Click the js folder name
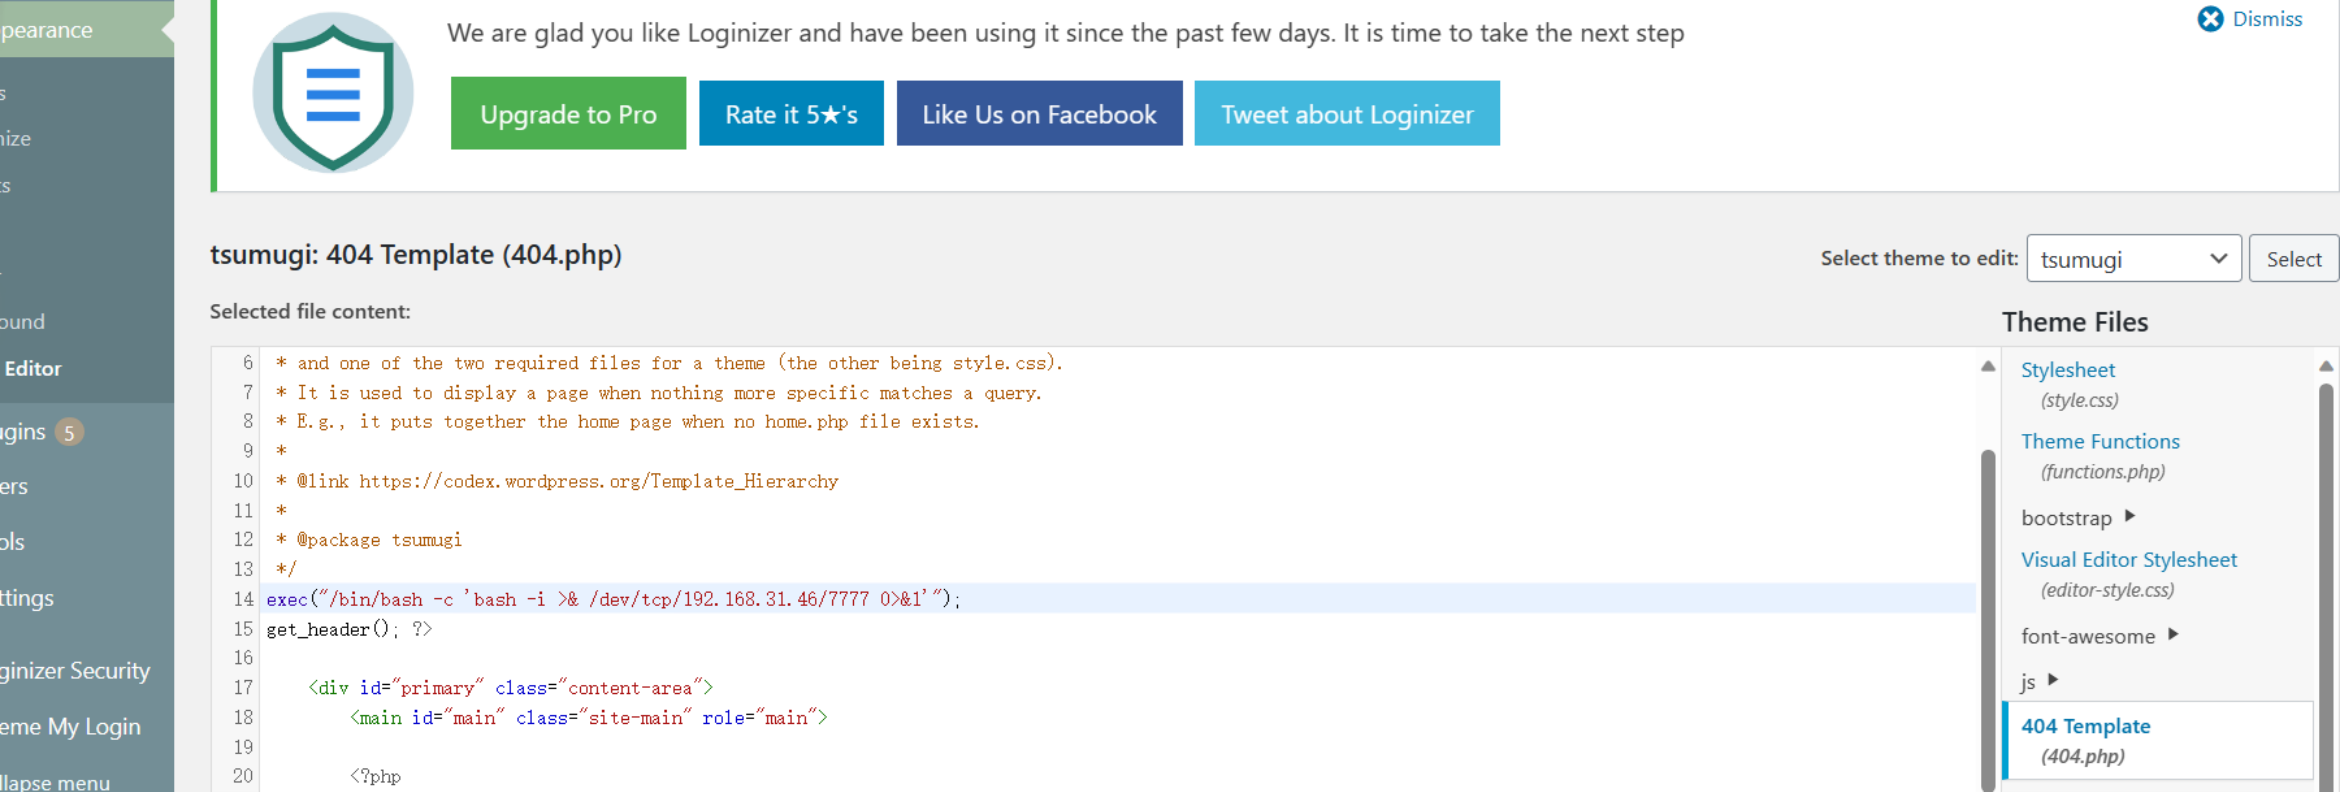 coord(2028,682)
